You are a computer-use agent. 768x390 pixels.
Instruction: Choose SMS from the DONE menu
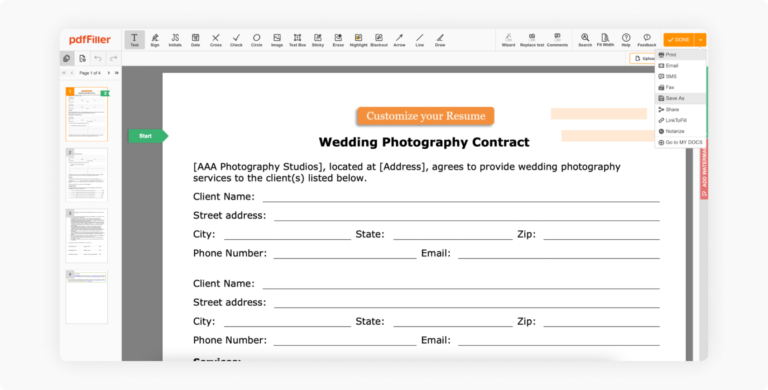pos(680,76)
